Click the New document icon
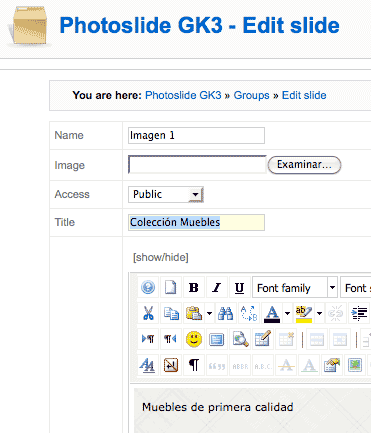Screen dimensions: 371x433 171,287
